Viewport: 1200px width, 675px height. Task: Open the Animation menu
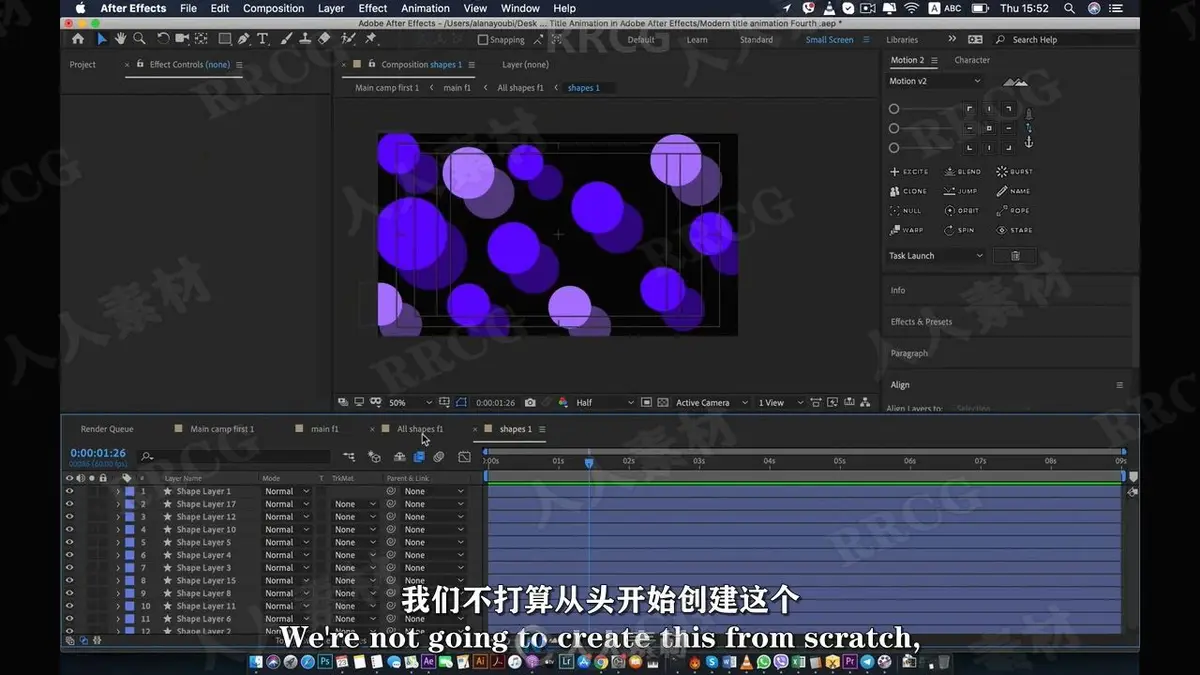click(x=426, y=8)
